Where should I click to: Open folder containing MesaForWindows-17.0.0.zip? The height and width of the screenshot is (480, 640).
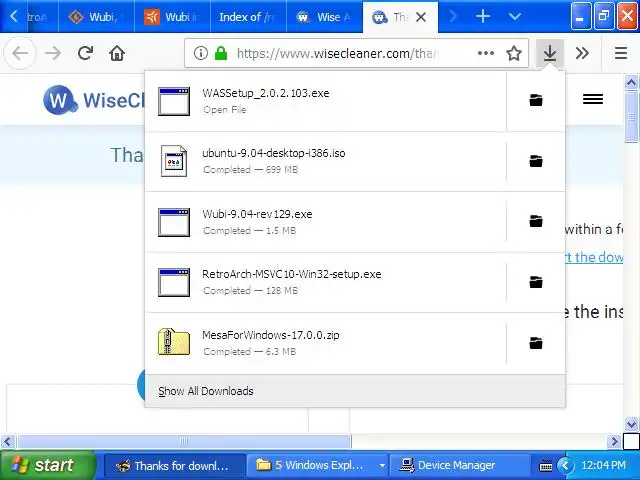pyautogui.click(x=536, y=343)
